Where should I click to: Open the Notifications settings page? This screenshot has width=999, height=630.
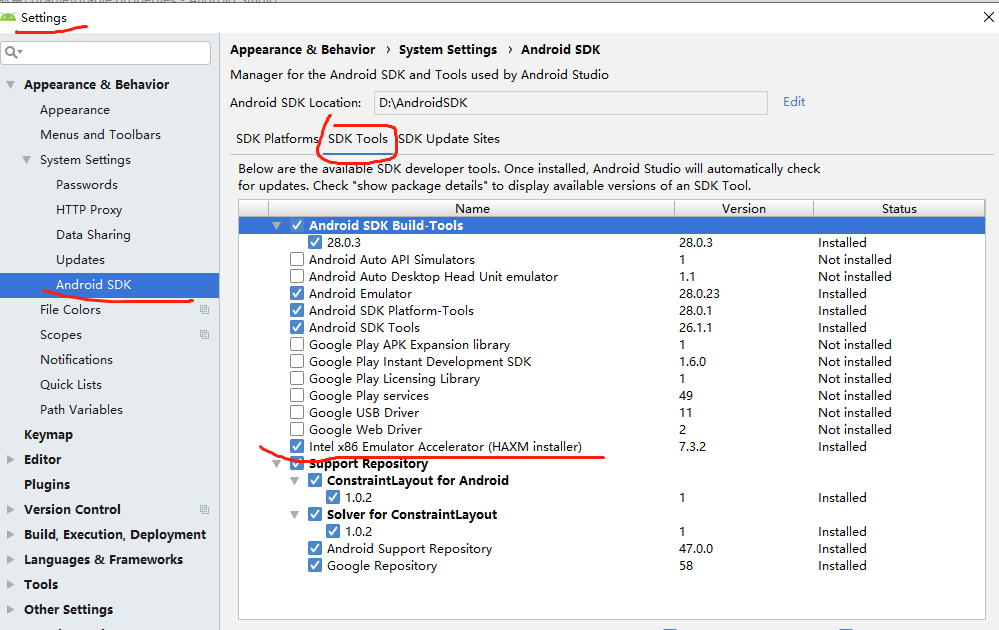(76, 359)
